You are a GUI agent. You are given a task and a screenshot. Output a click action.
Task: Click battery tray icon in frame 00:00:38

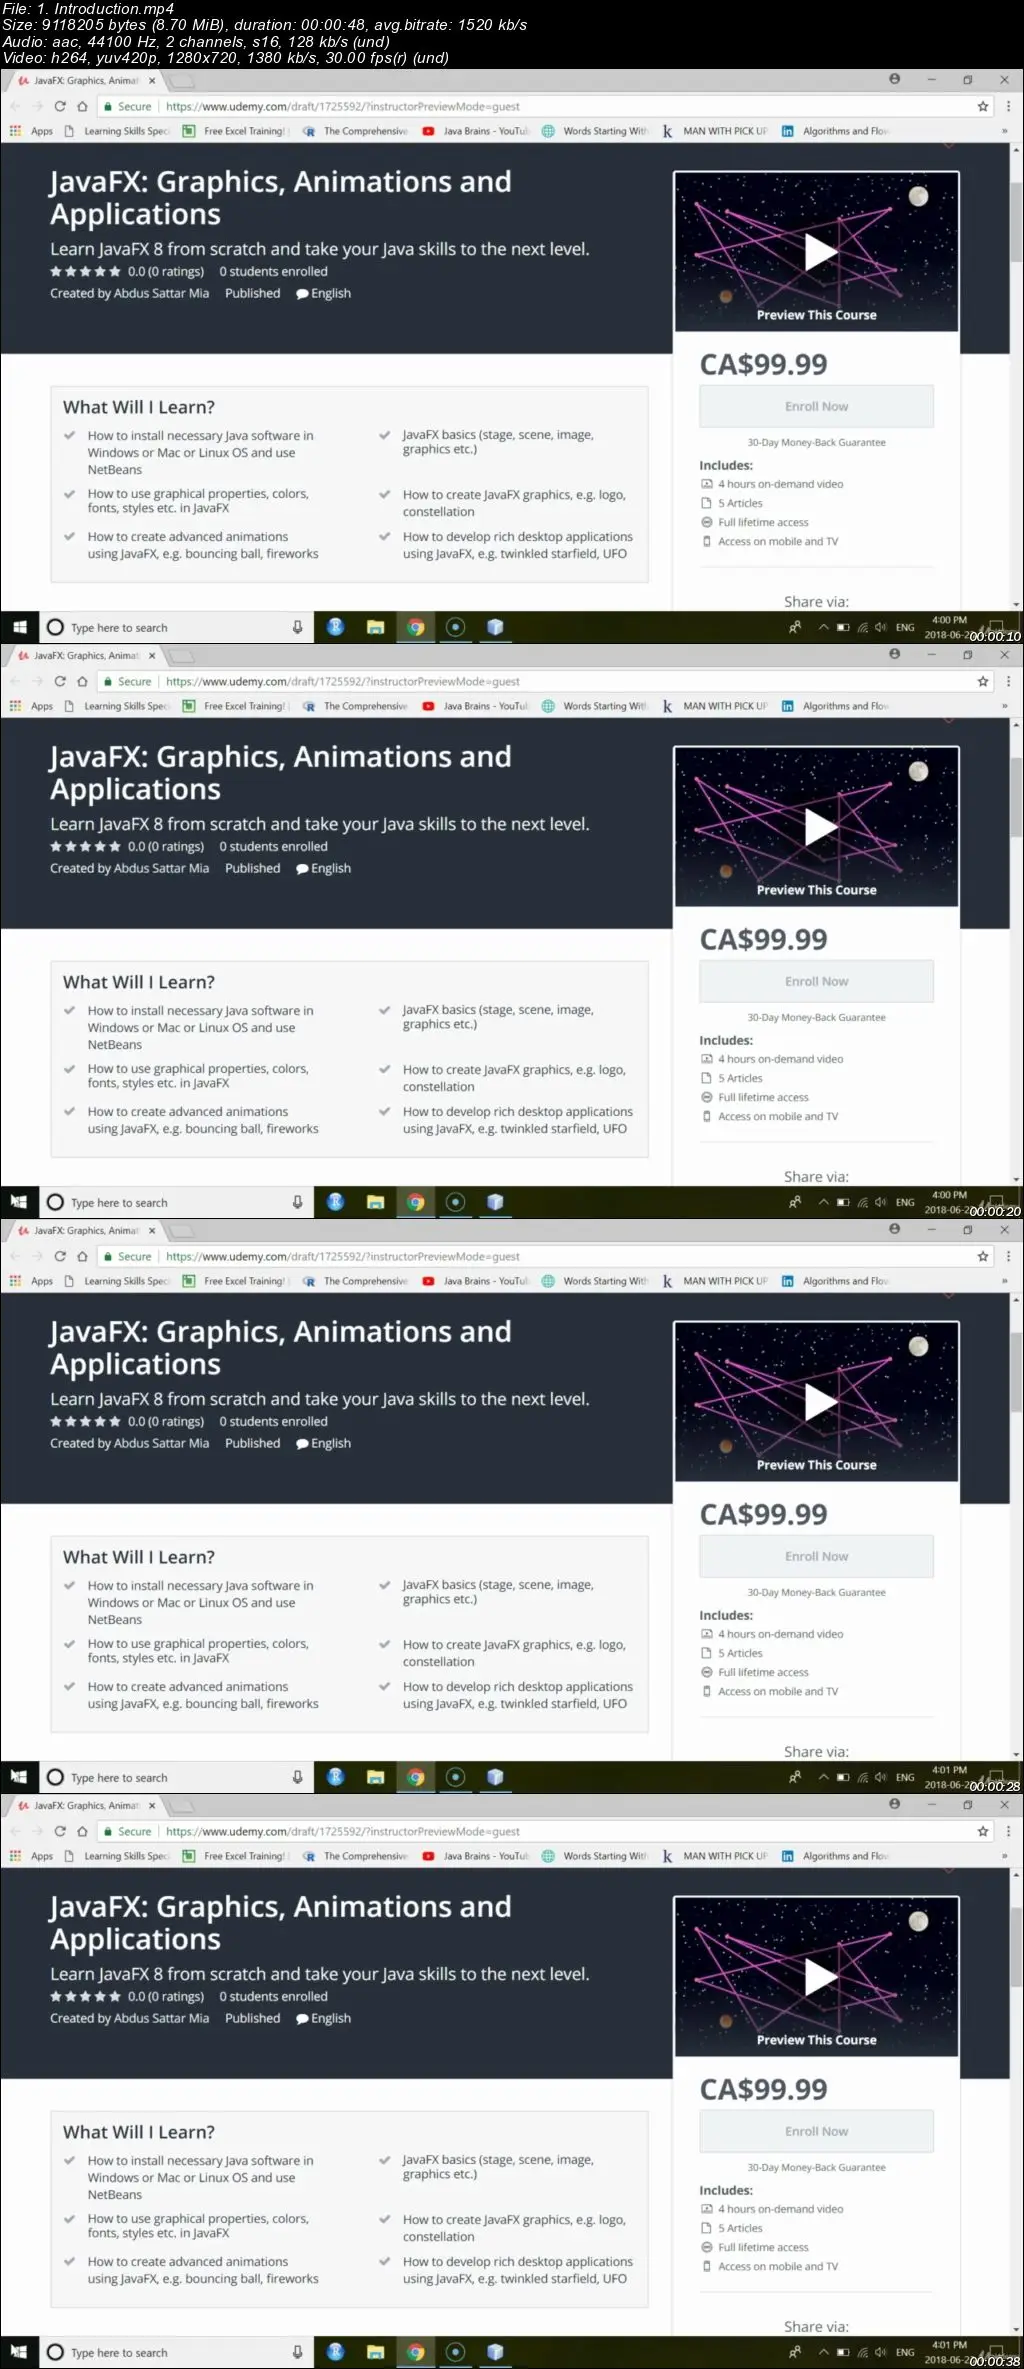[843, 2352]
